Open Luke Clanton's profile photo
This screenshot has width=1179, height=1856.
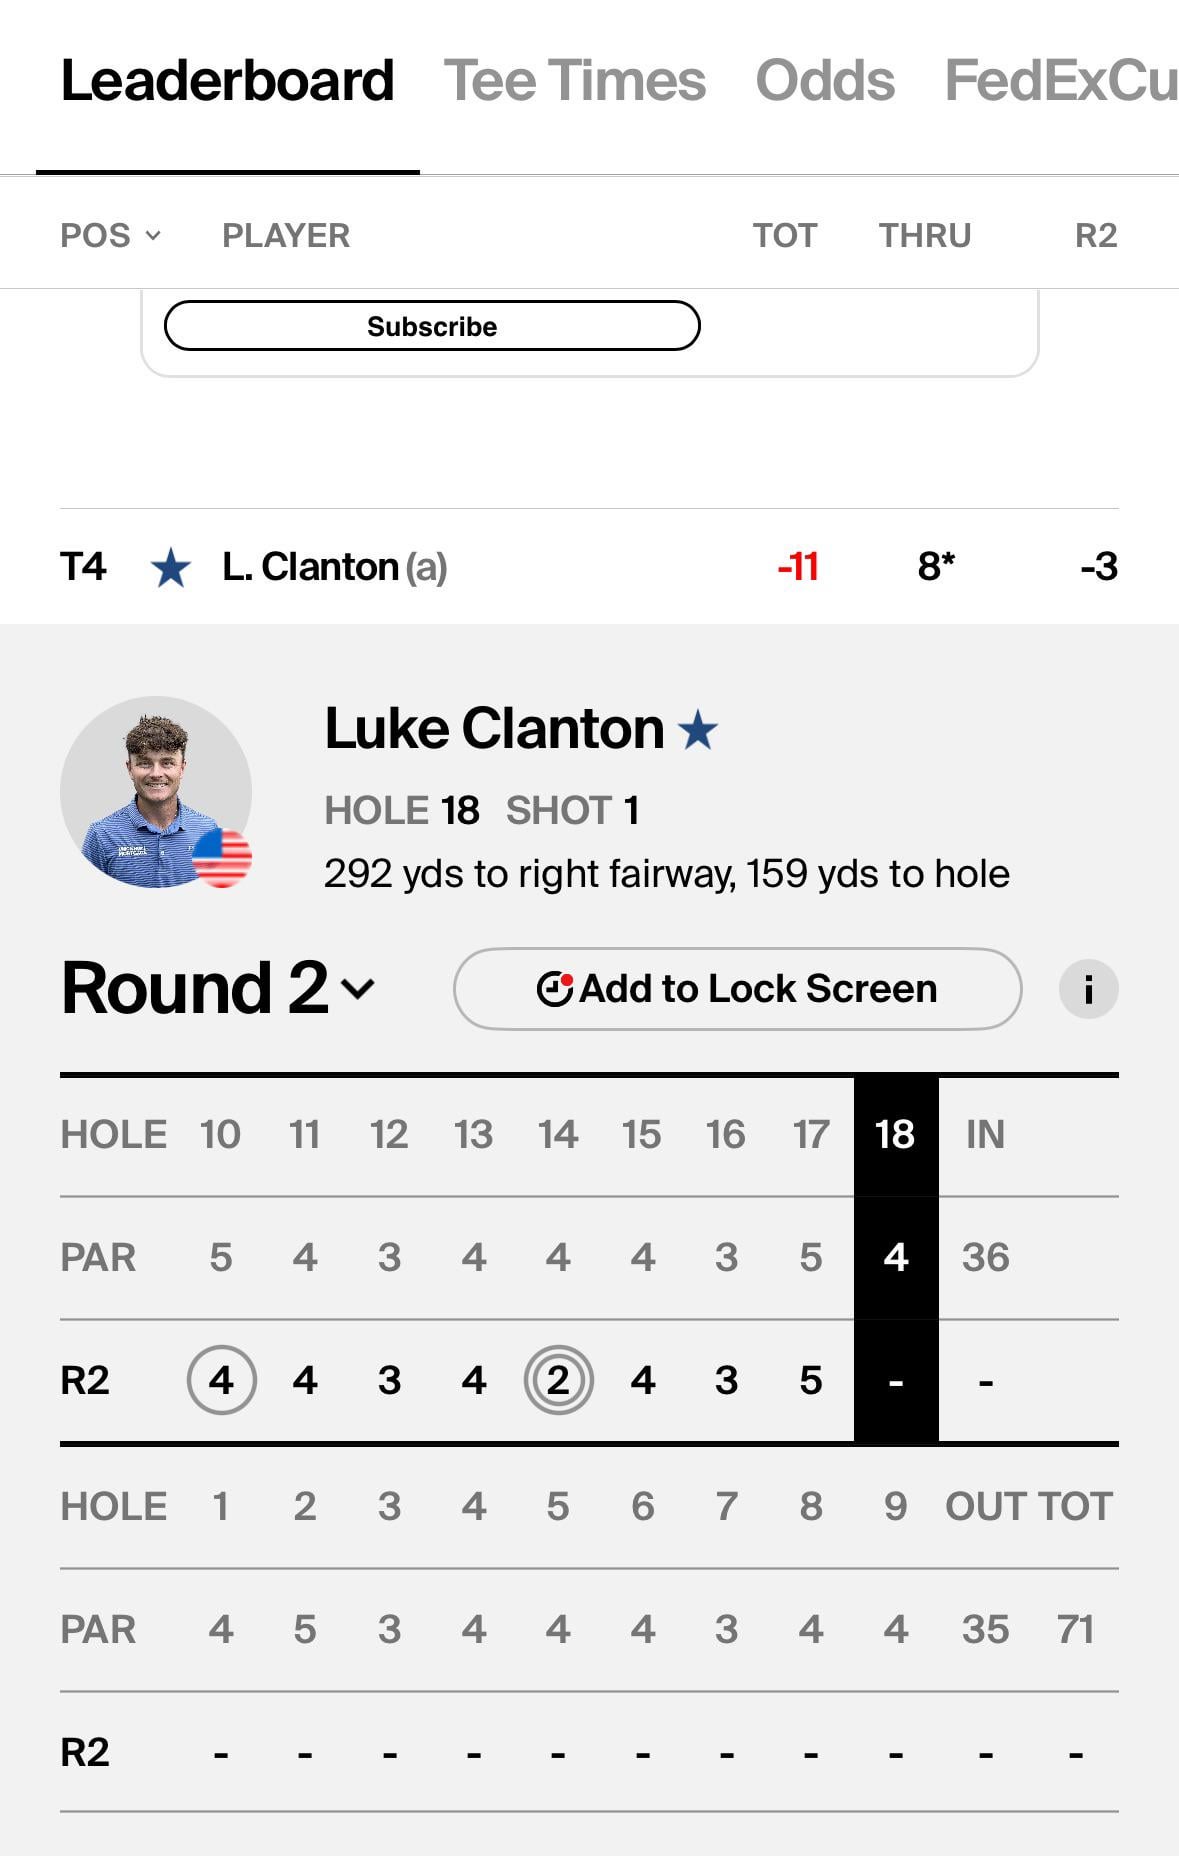pyautogui.click(x=156, y=792)
